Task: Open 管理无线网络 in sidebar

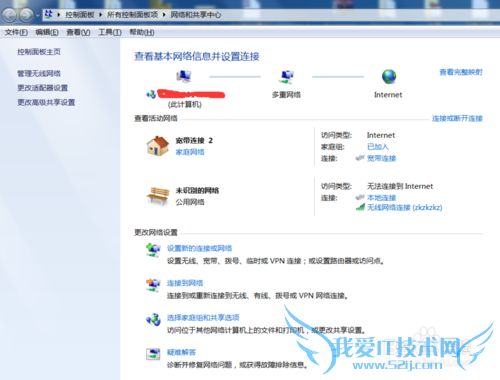Action: pos(39,73)
